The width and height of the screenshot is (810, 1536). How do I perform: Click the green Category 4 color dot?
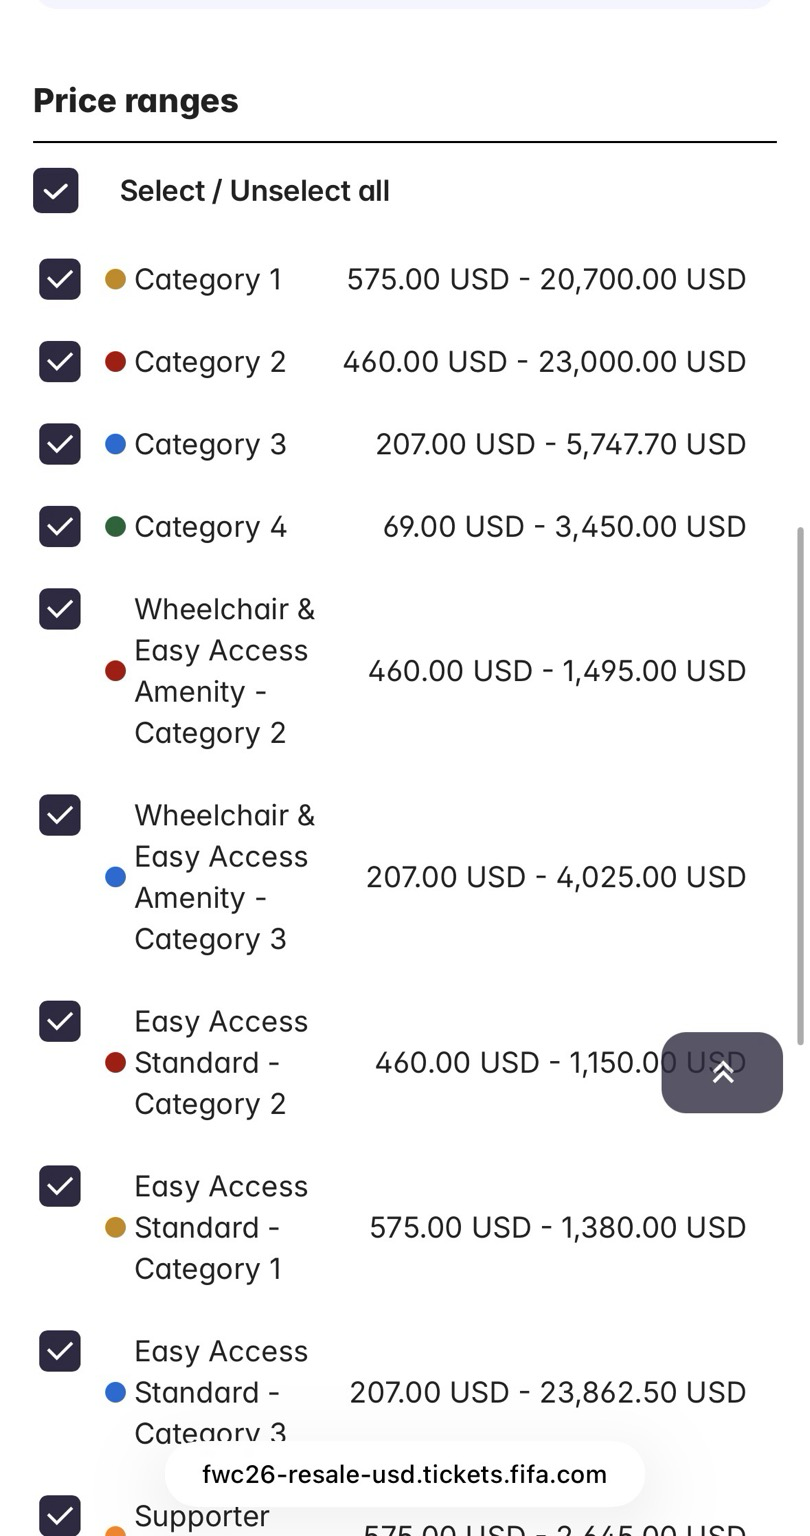pyautogui.click(x=115, y=526)
